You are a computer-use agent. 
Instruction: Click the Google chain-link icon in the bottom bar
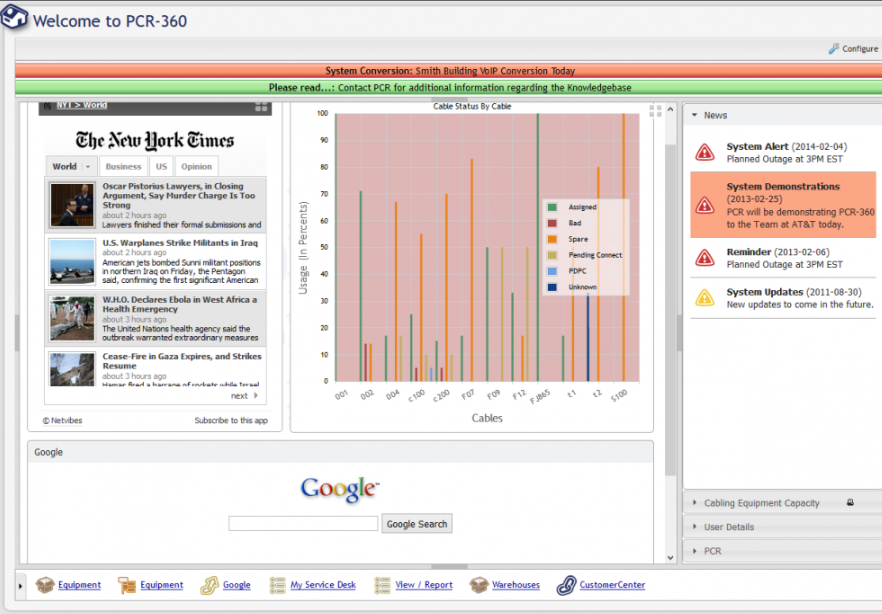[209, 585]
